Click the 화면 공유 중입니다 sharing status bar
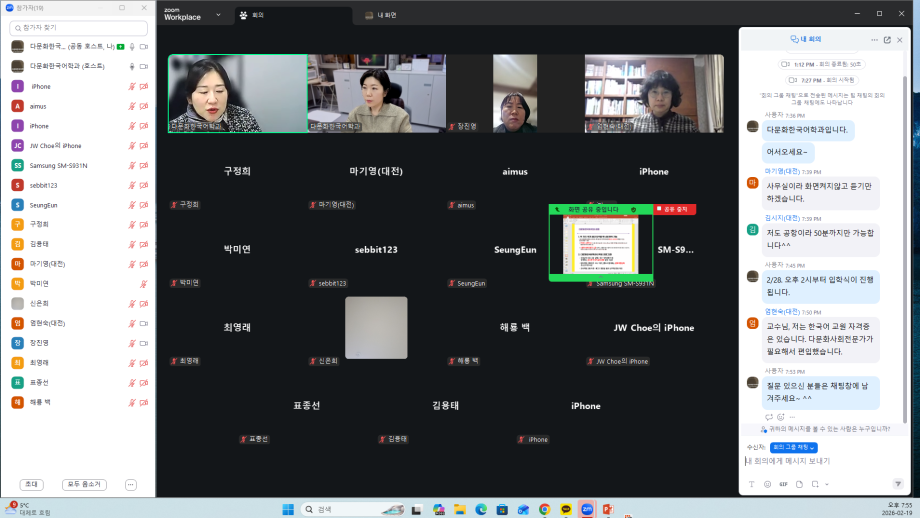The width and height of the screenshot is (920, 518). click(600, 209)
